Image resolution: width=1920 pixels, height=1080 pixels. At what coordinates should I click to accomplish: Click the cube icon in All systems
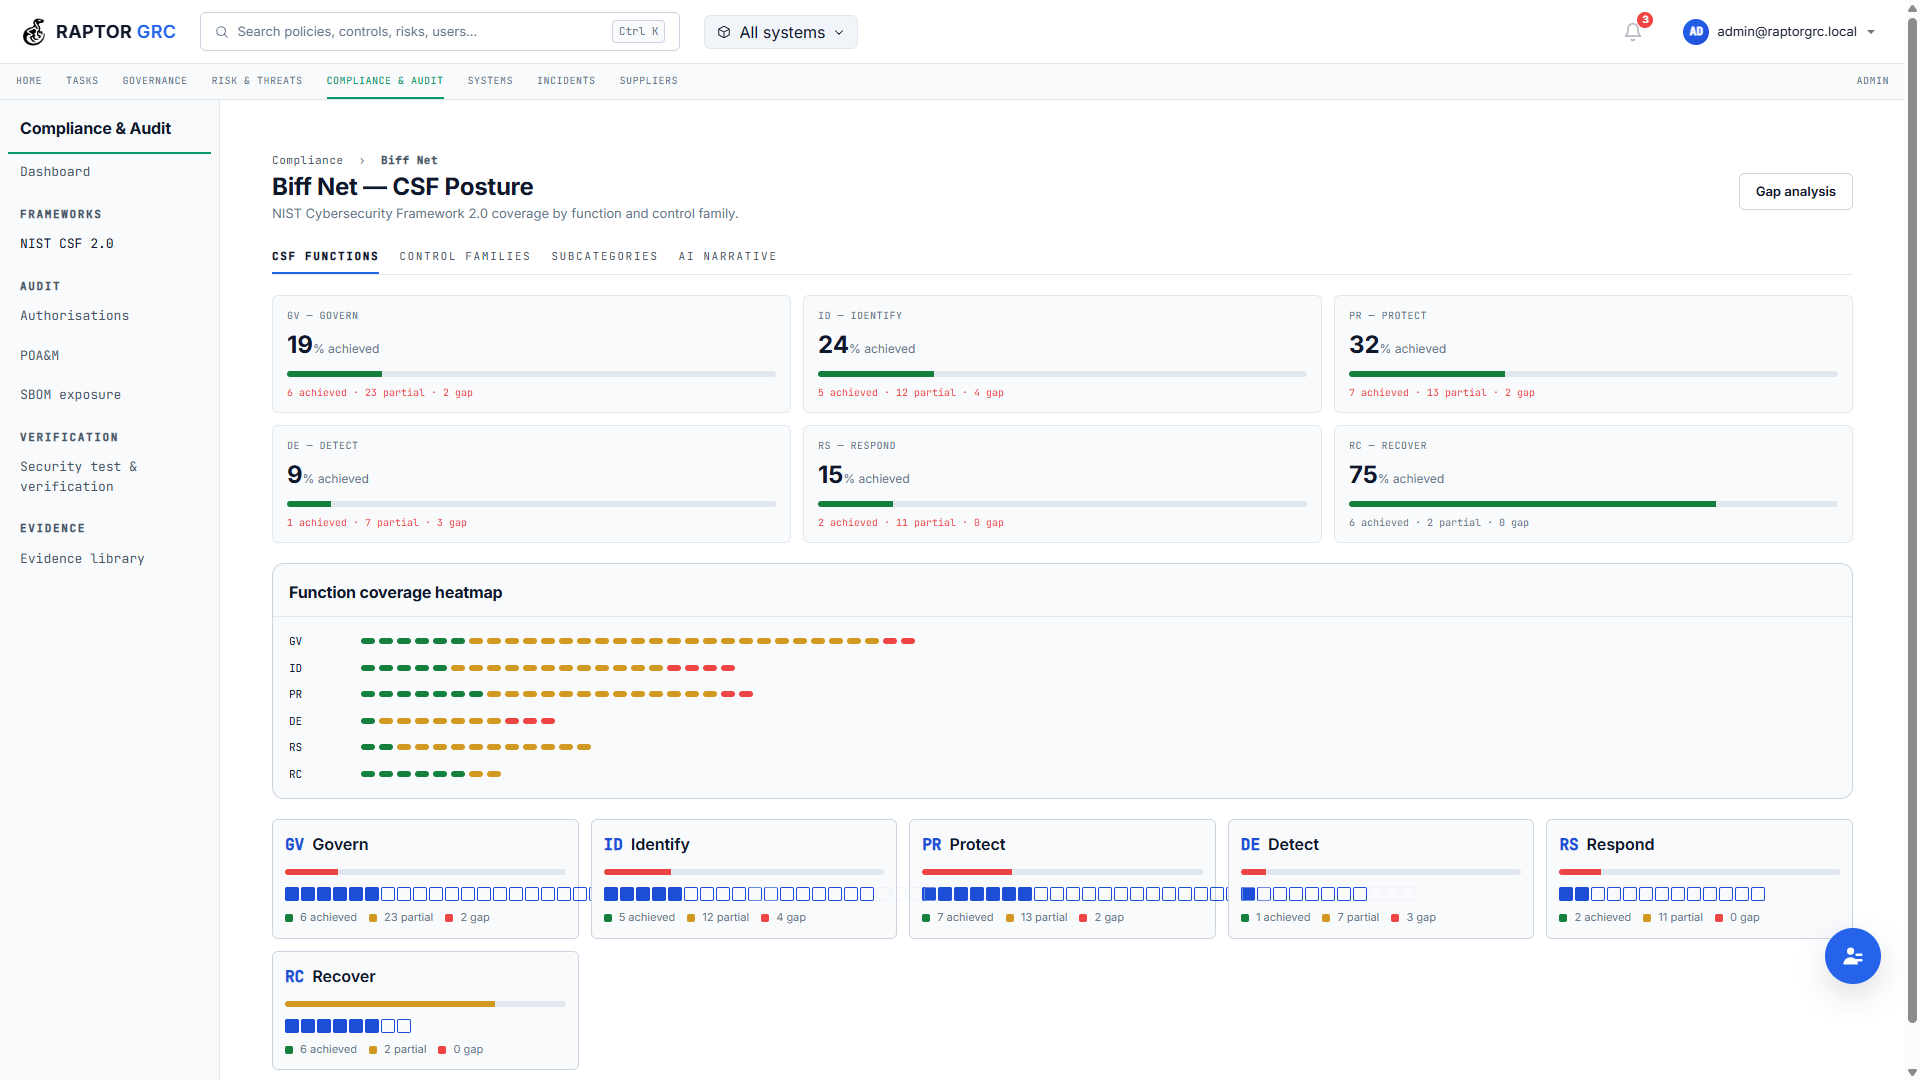pos(724,32)
